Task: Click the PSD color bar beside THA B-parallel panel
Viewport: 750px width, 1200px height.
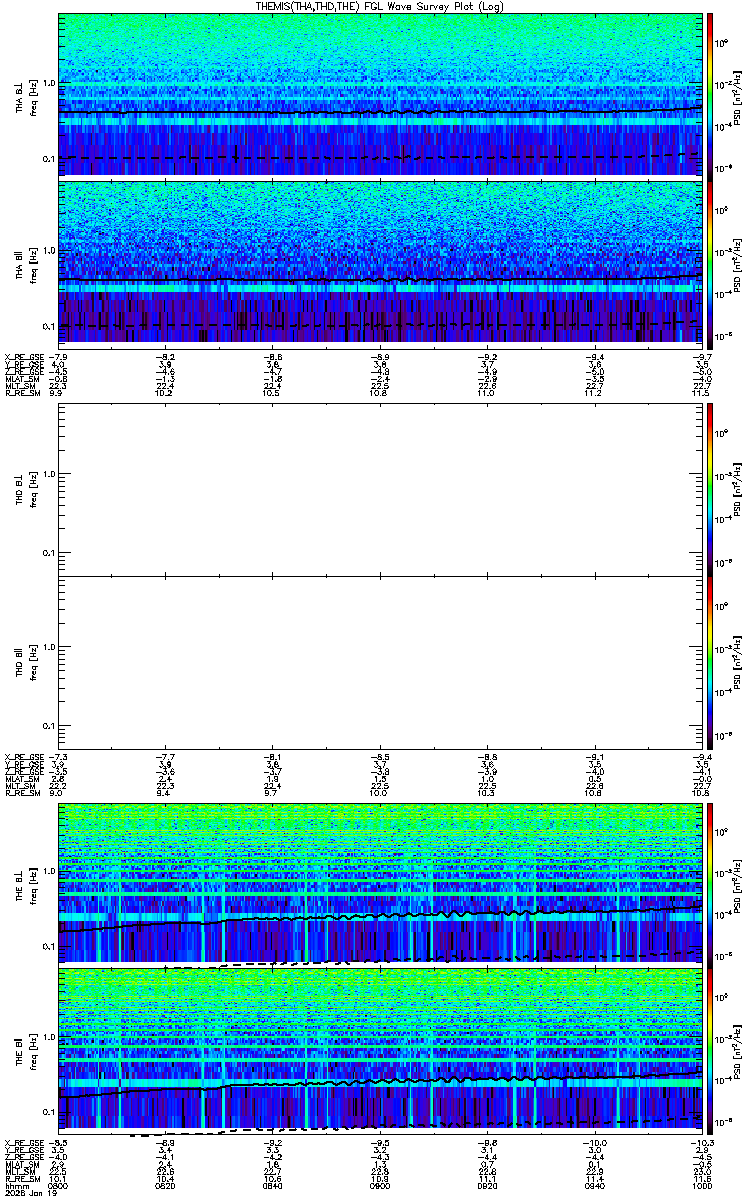Action: (x=709, y=261)
